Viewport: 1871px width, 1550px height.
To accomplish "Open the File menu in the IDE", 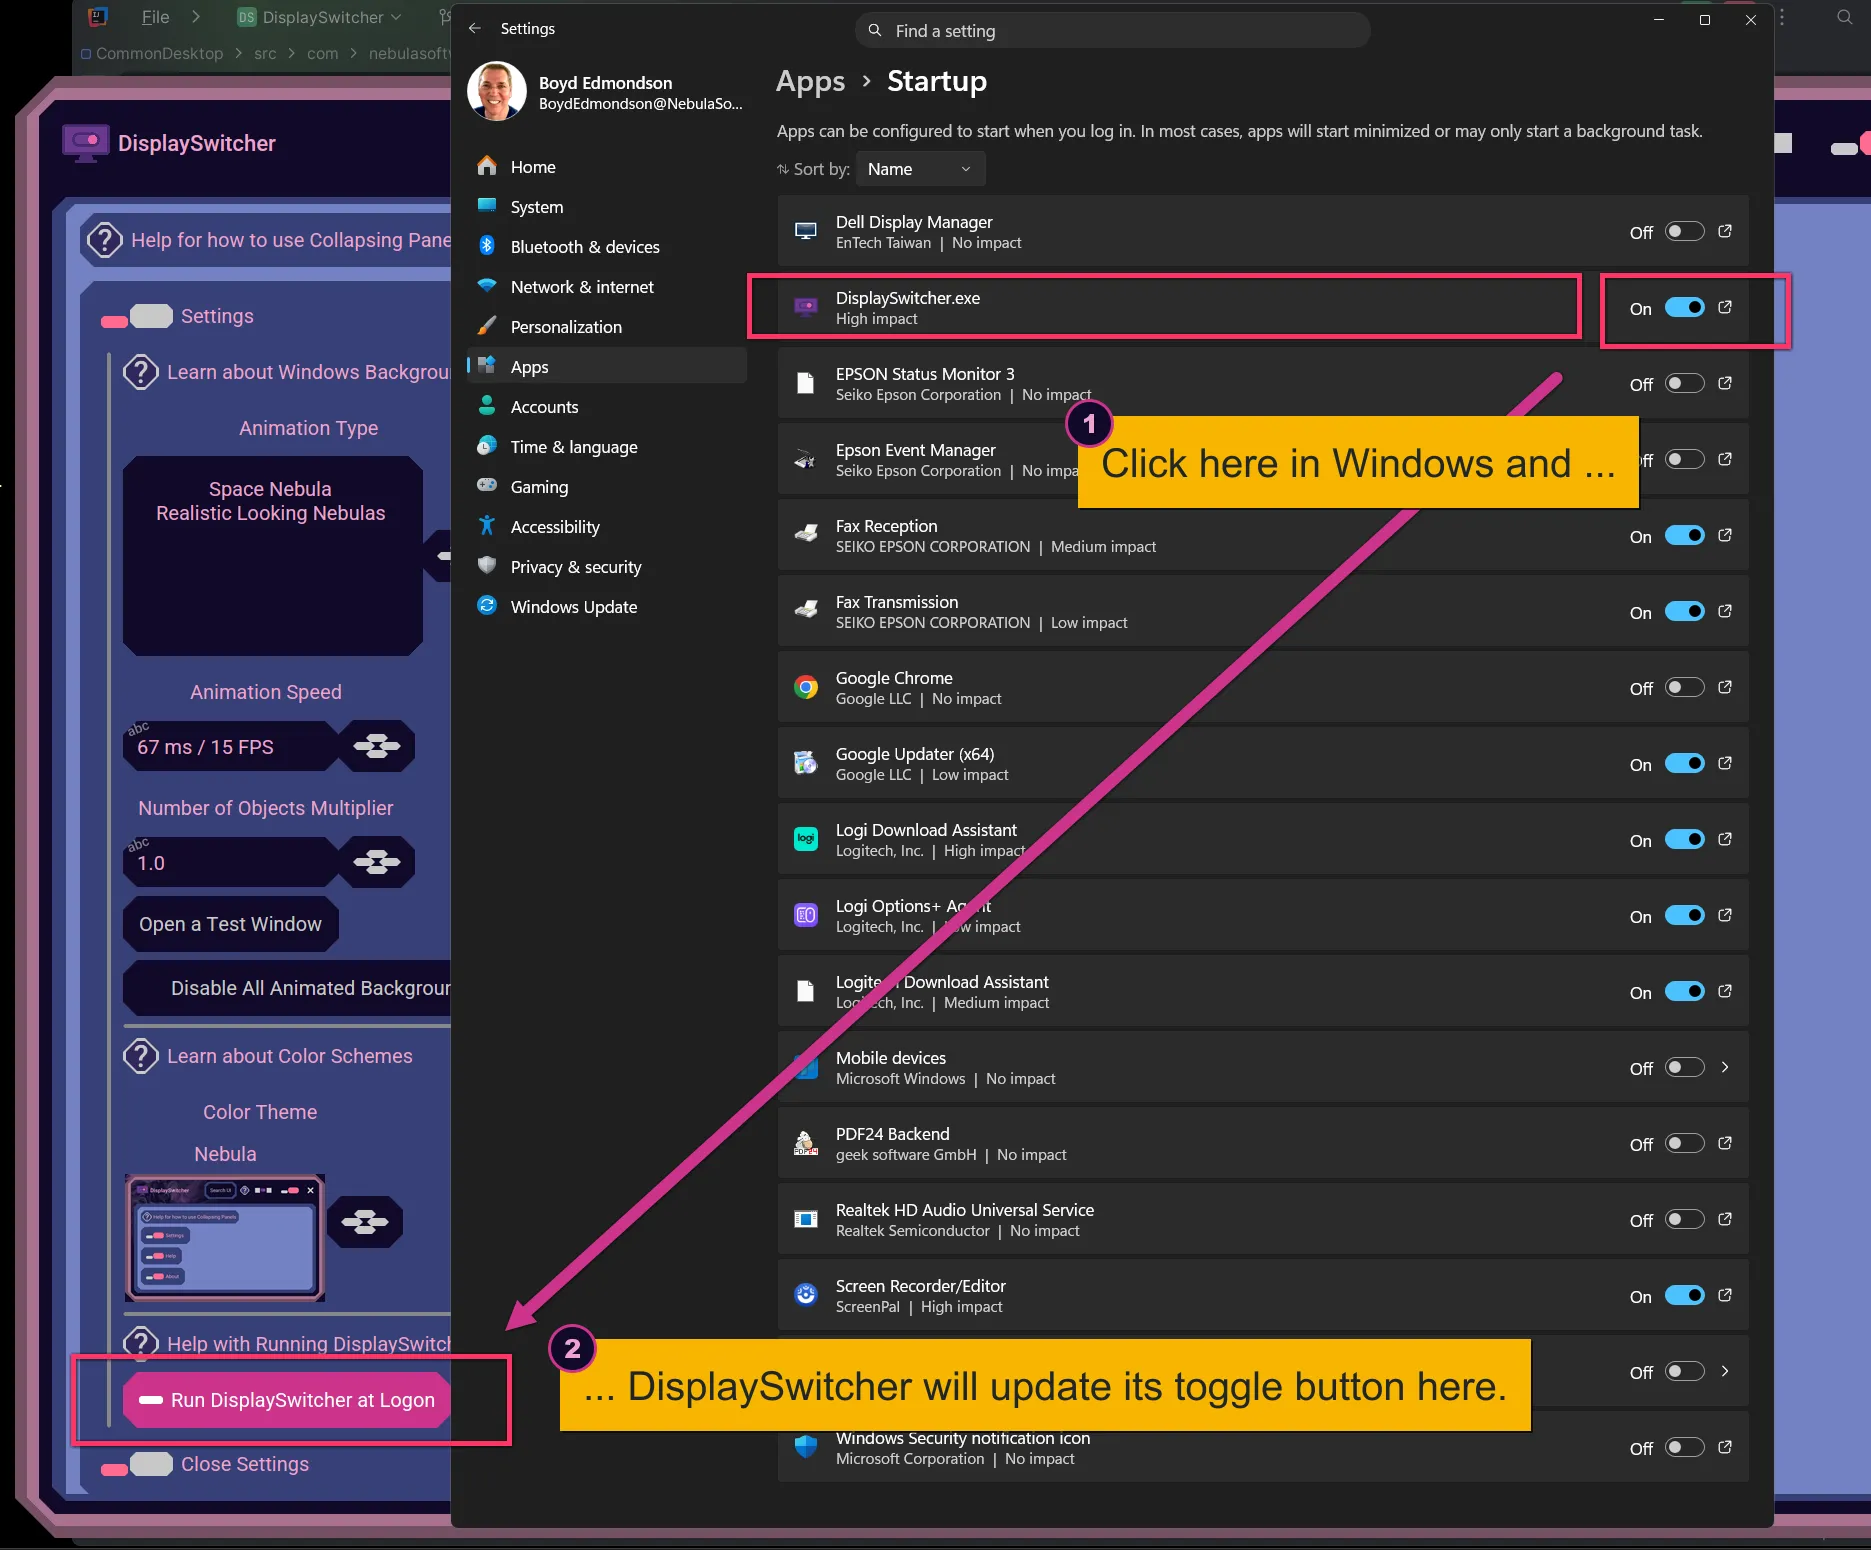I will point(155,17).
